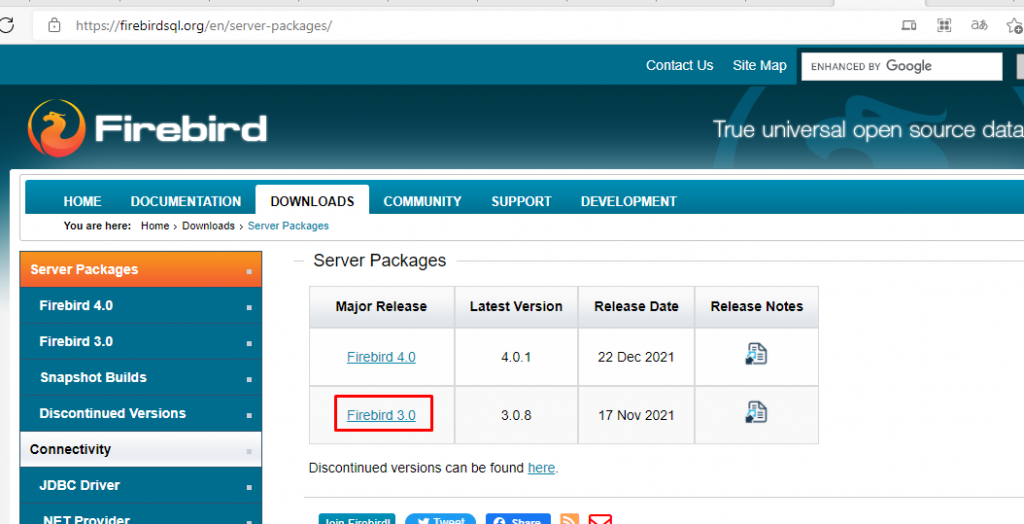Select JDBC Driver in the sidebar

pos(79,485)
